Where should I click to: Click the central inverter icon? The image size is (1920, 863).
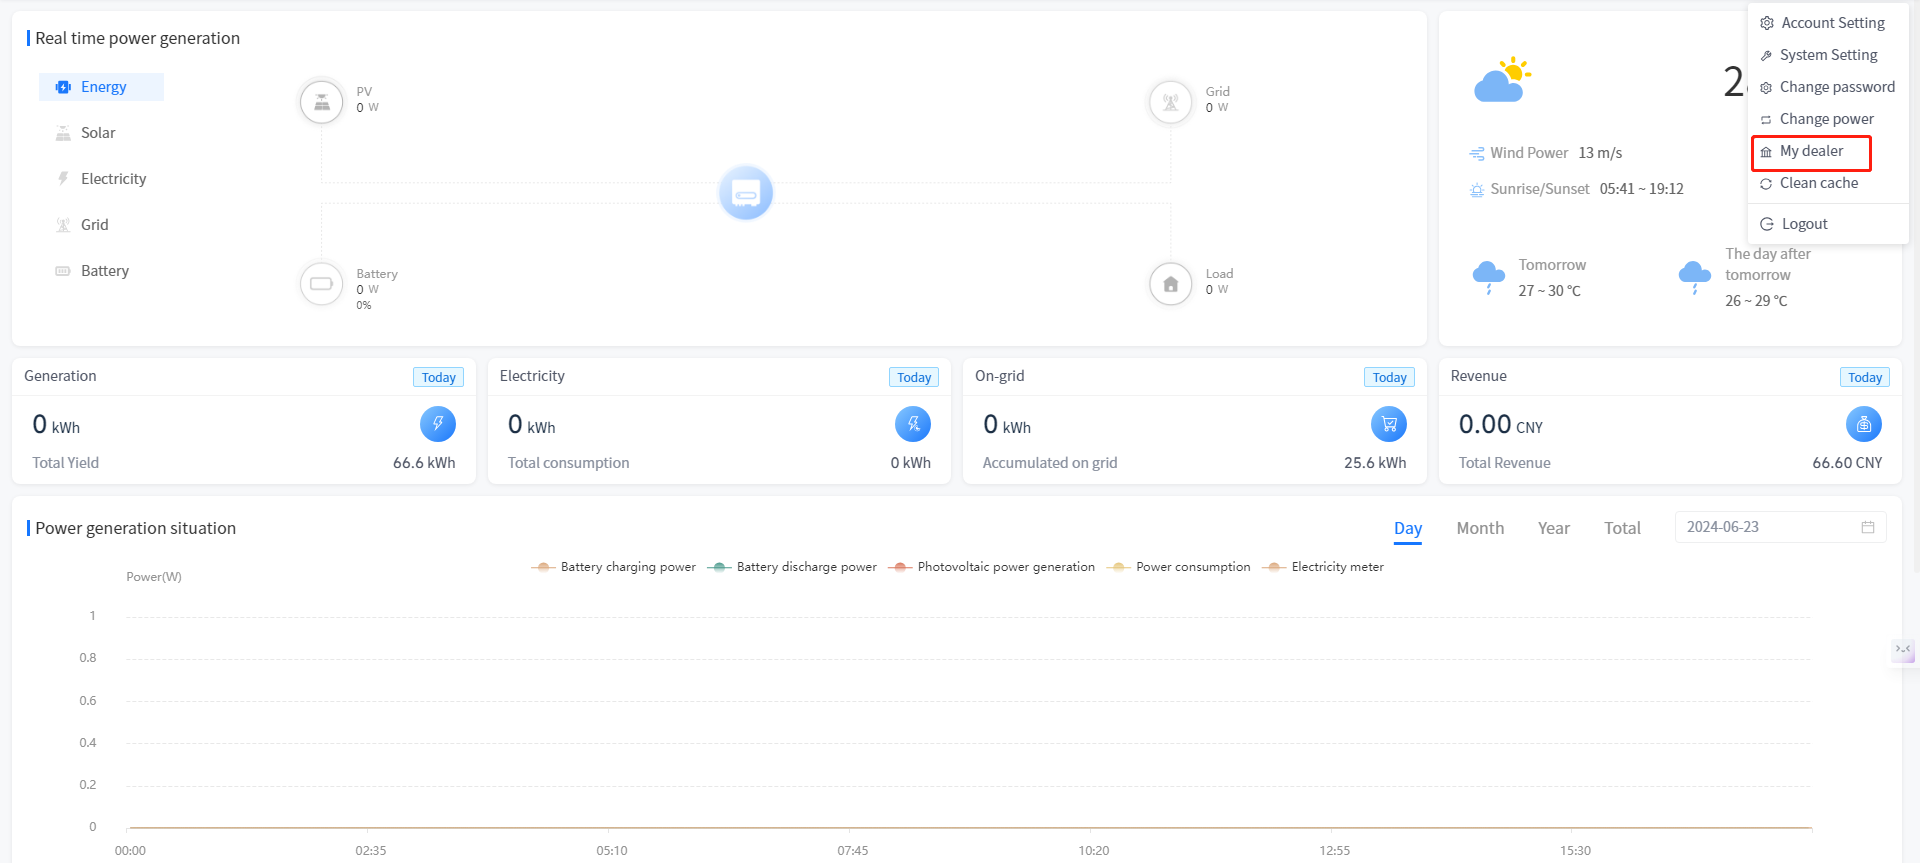click(x=746, y=192)
